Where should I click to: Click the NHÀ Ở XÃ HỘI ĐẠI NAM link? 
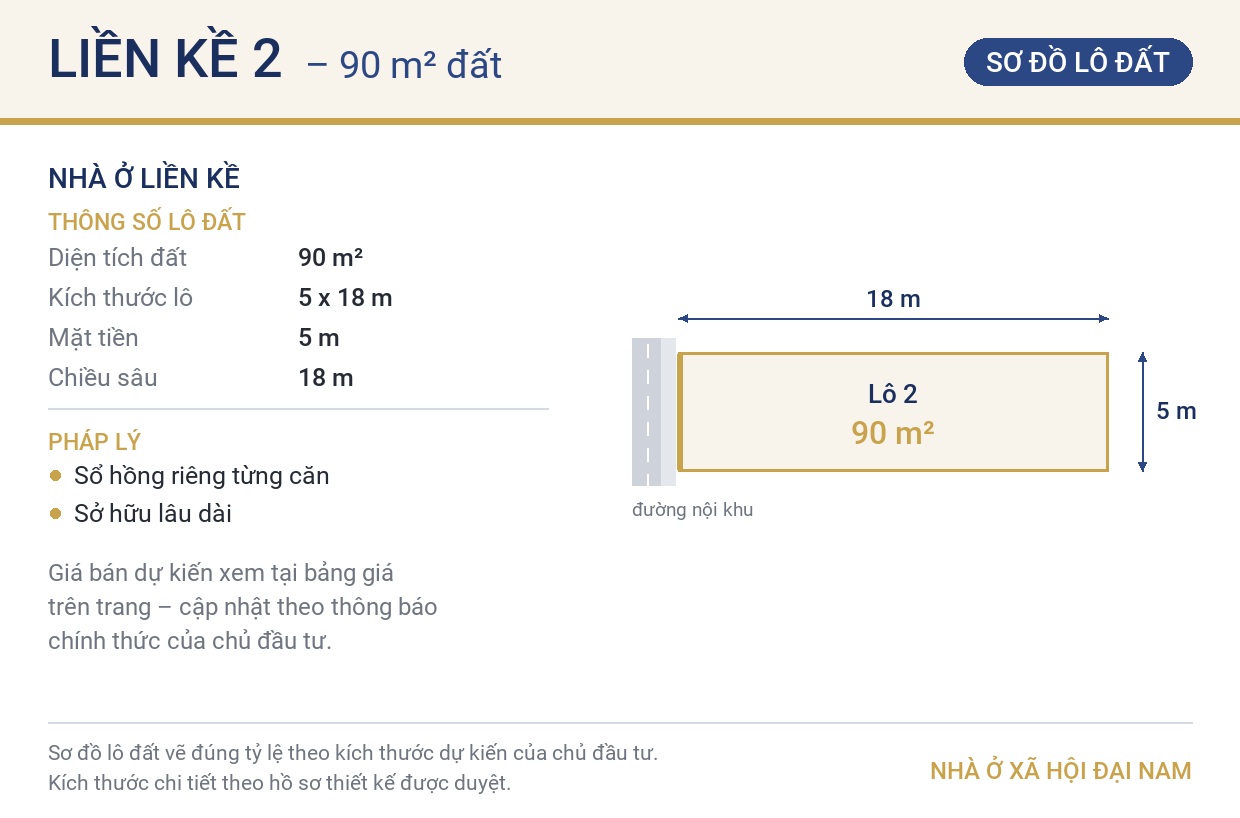pos(1061,771)
